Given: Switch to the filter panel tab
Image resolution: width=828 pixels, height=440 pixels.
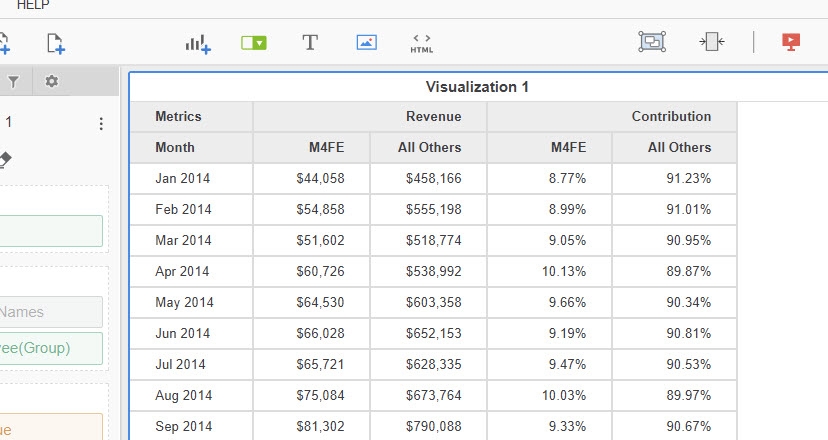Looking at the screenshot, I should [x=14, y=82].
